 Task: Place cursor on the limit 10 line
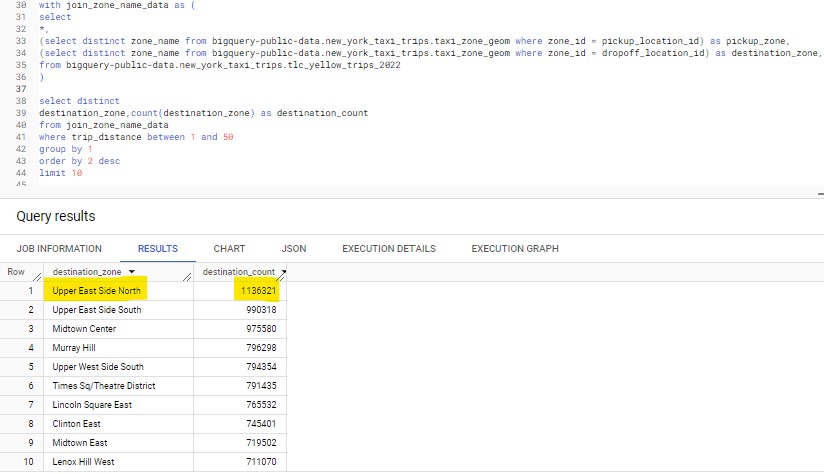[x=60, y=173]
